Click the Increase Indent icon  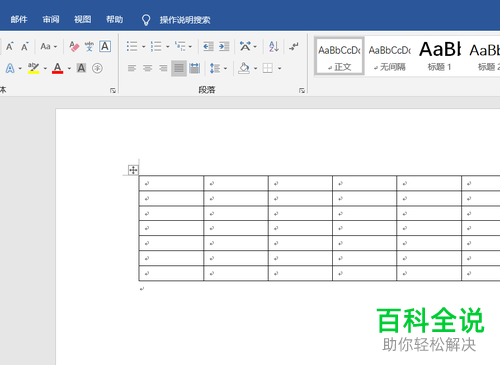pyautogui.click(x=224, y=46)
